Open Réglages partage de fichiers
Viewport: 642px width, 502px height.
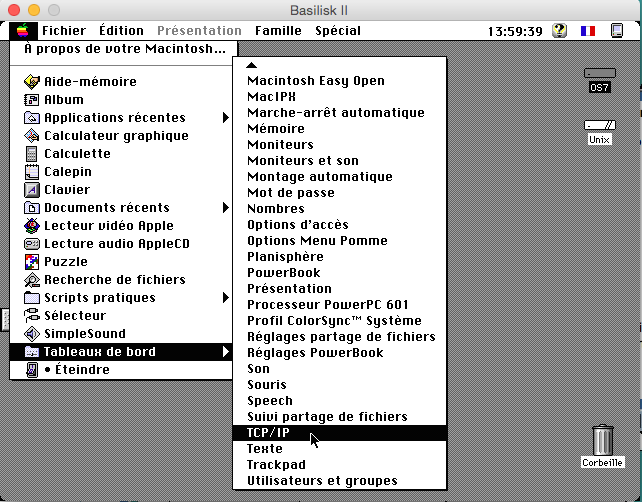pos(339,337)
